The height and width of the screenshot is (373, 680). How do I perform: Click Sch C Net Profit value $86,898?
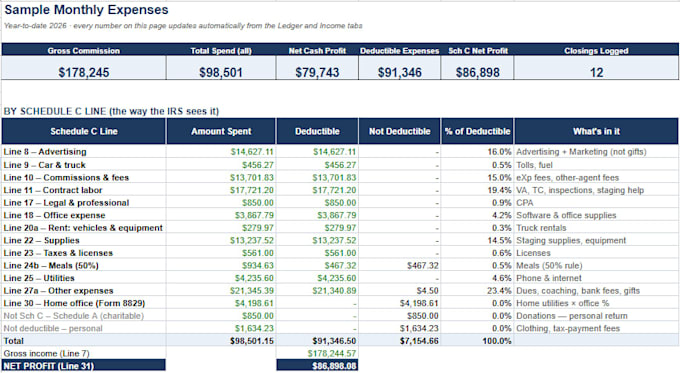[x=477, y=72]
